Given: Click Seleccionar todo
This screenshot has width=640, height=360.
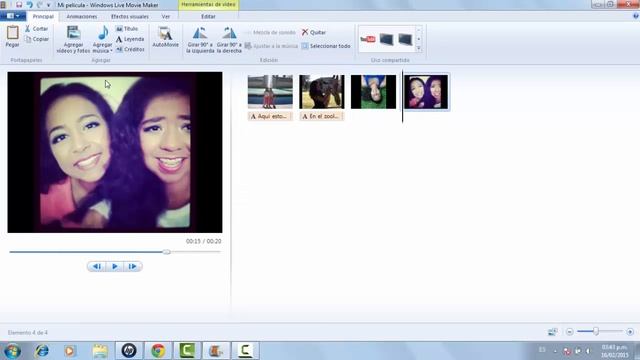Looking at the screenshot, I should pyautogui.click(x=326, y=46).
